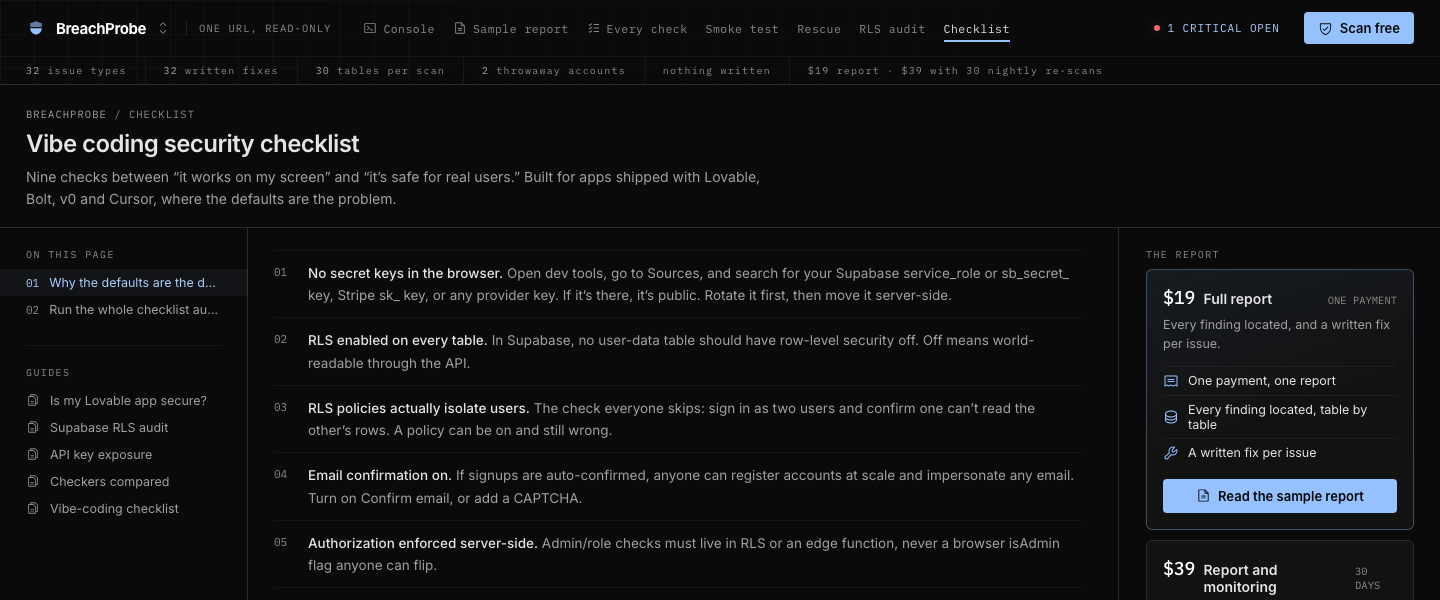The height and width of the screenshot is (600, 1440).
Task: Click the icon beside Checkers compared
Action: coord(33,482)
